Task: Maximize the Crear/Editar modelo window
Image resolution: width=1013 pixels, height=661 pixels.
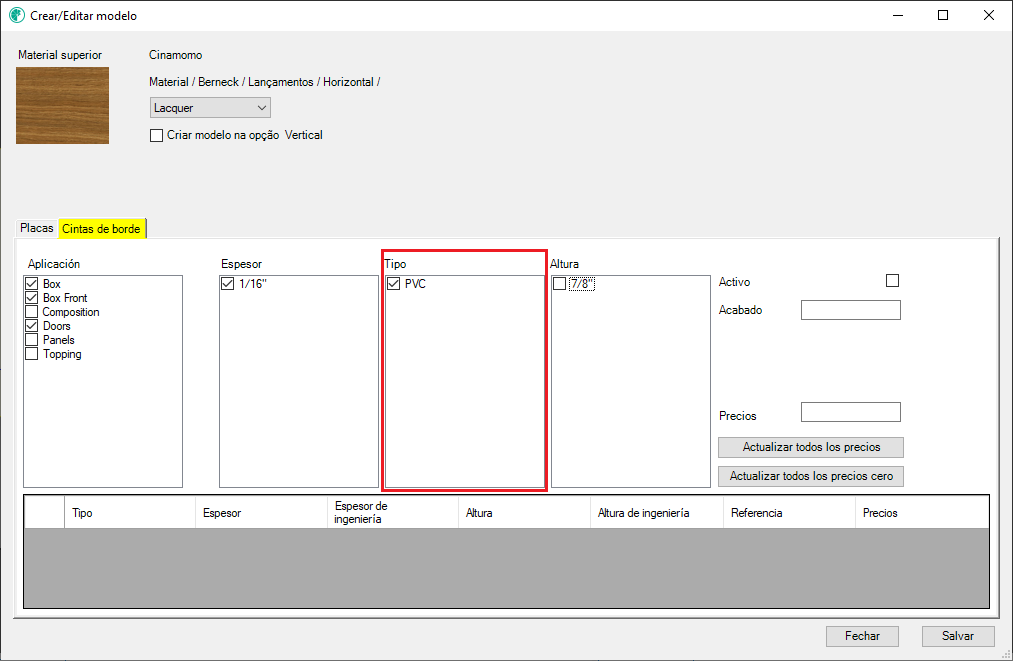Action: pos(943,15)
